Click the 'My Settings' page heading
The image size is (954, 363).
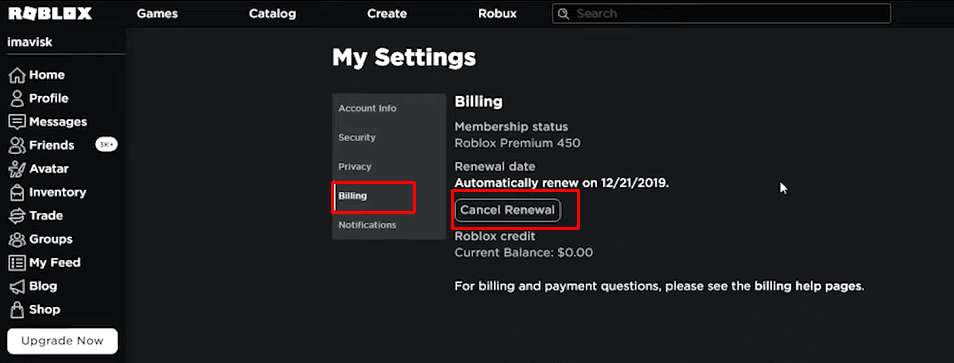(x=404, y=58)
